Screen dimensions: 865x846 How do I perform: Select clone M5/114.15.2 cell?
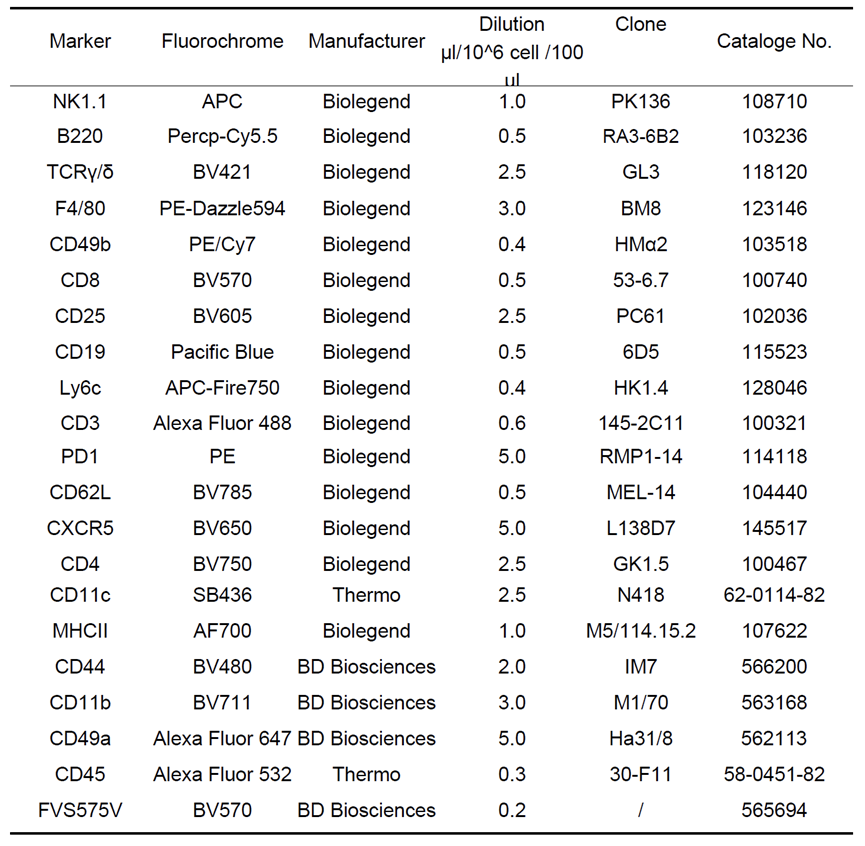[x=640, y=632]
